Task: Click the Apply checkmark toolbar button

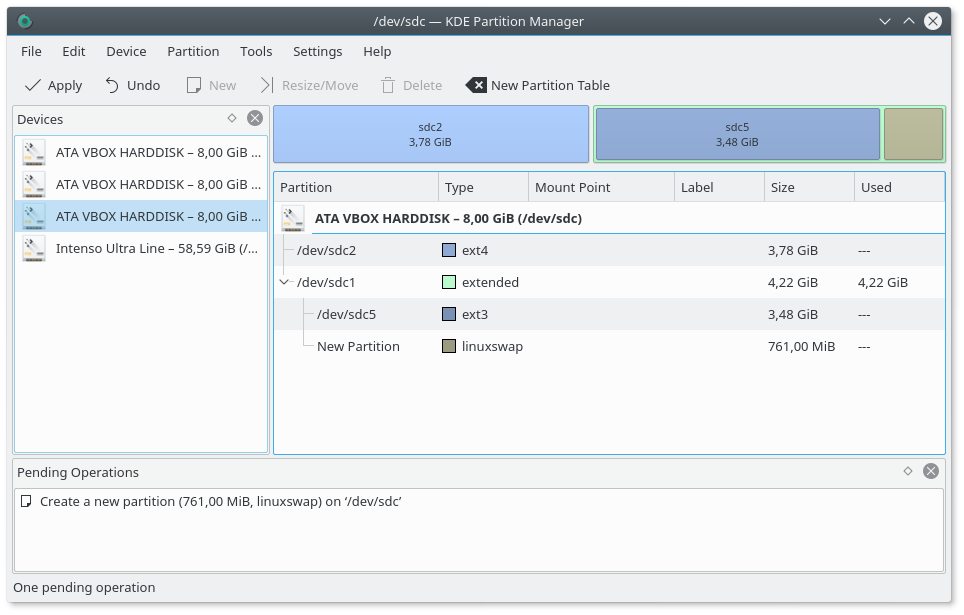Action: pos(53,85)
